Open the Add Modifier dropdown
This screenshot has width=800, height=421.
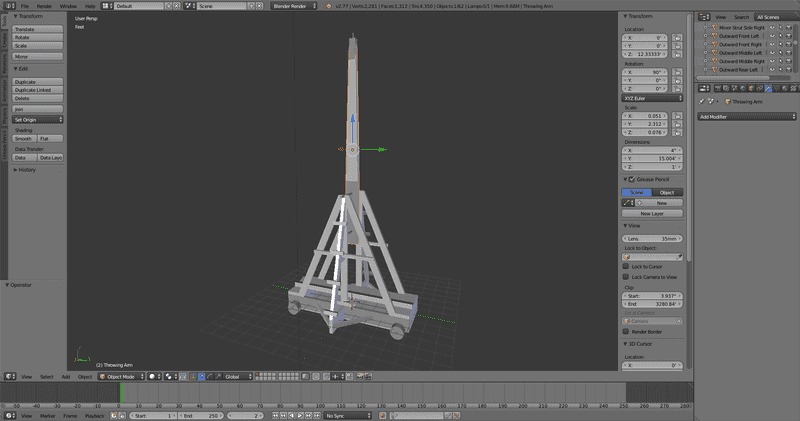(747, 117)
